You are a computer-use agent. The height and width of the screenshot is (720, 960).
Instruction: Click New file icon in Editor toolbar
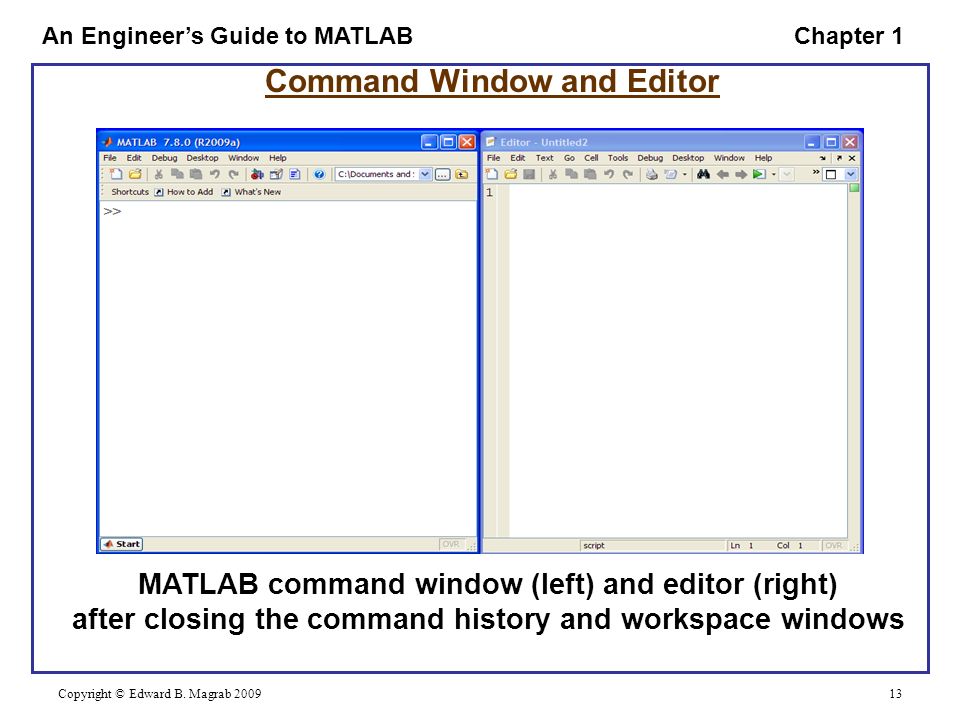tap(492, 174)
